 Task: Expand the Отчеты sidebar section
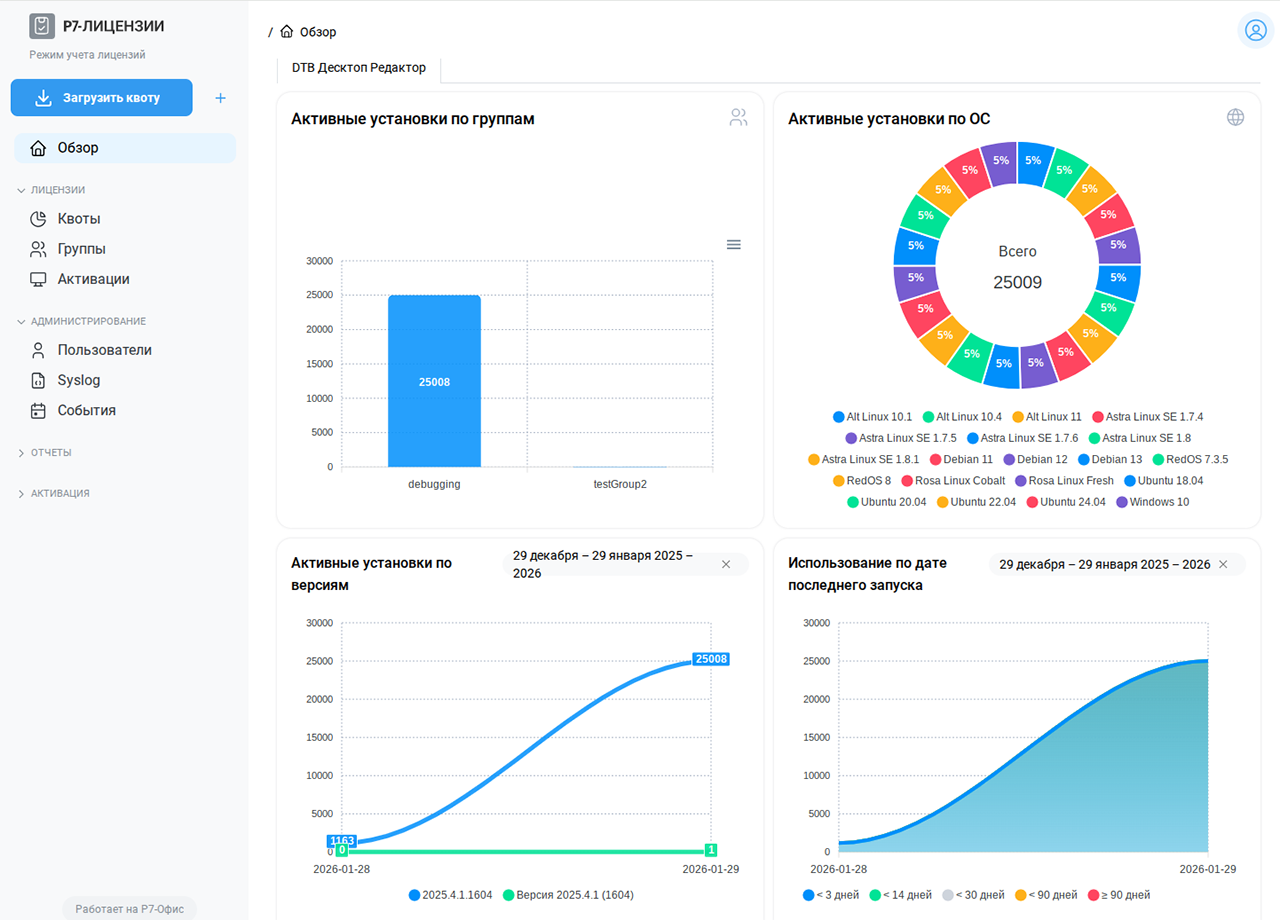tap(50, 453)
